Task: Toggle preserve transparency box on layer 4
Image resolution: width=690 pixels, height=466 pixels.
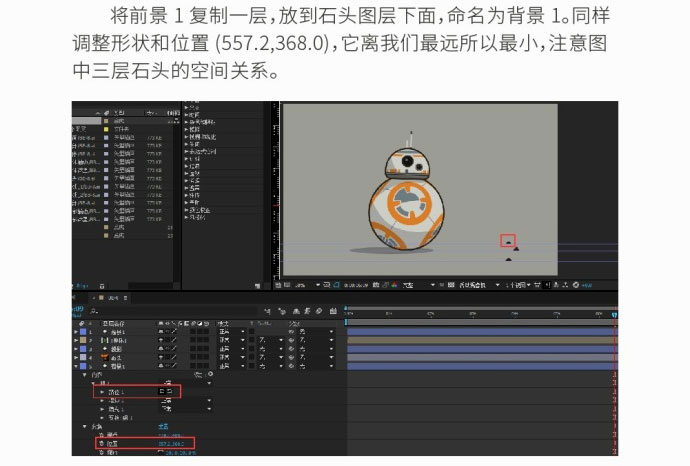Action: (x=252, y=357)
